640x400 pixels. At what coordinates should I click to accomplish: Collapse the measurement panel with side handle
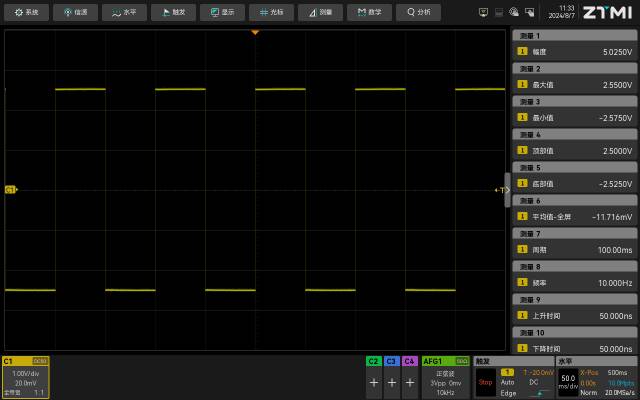point(507,190)
